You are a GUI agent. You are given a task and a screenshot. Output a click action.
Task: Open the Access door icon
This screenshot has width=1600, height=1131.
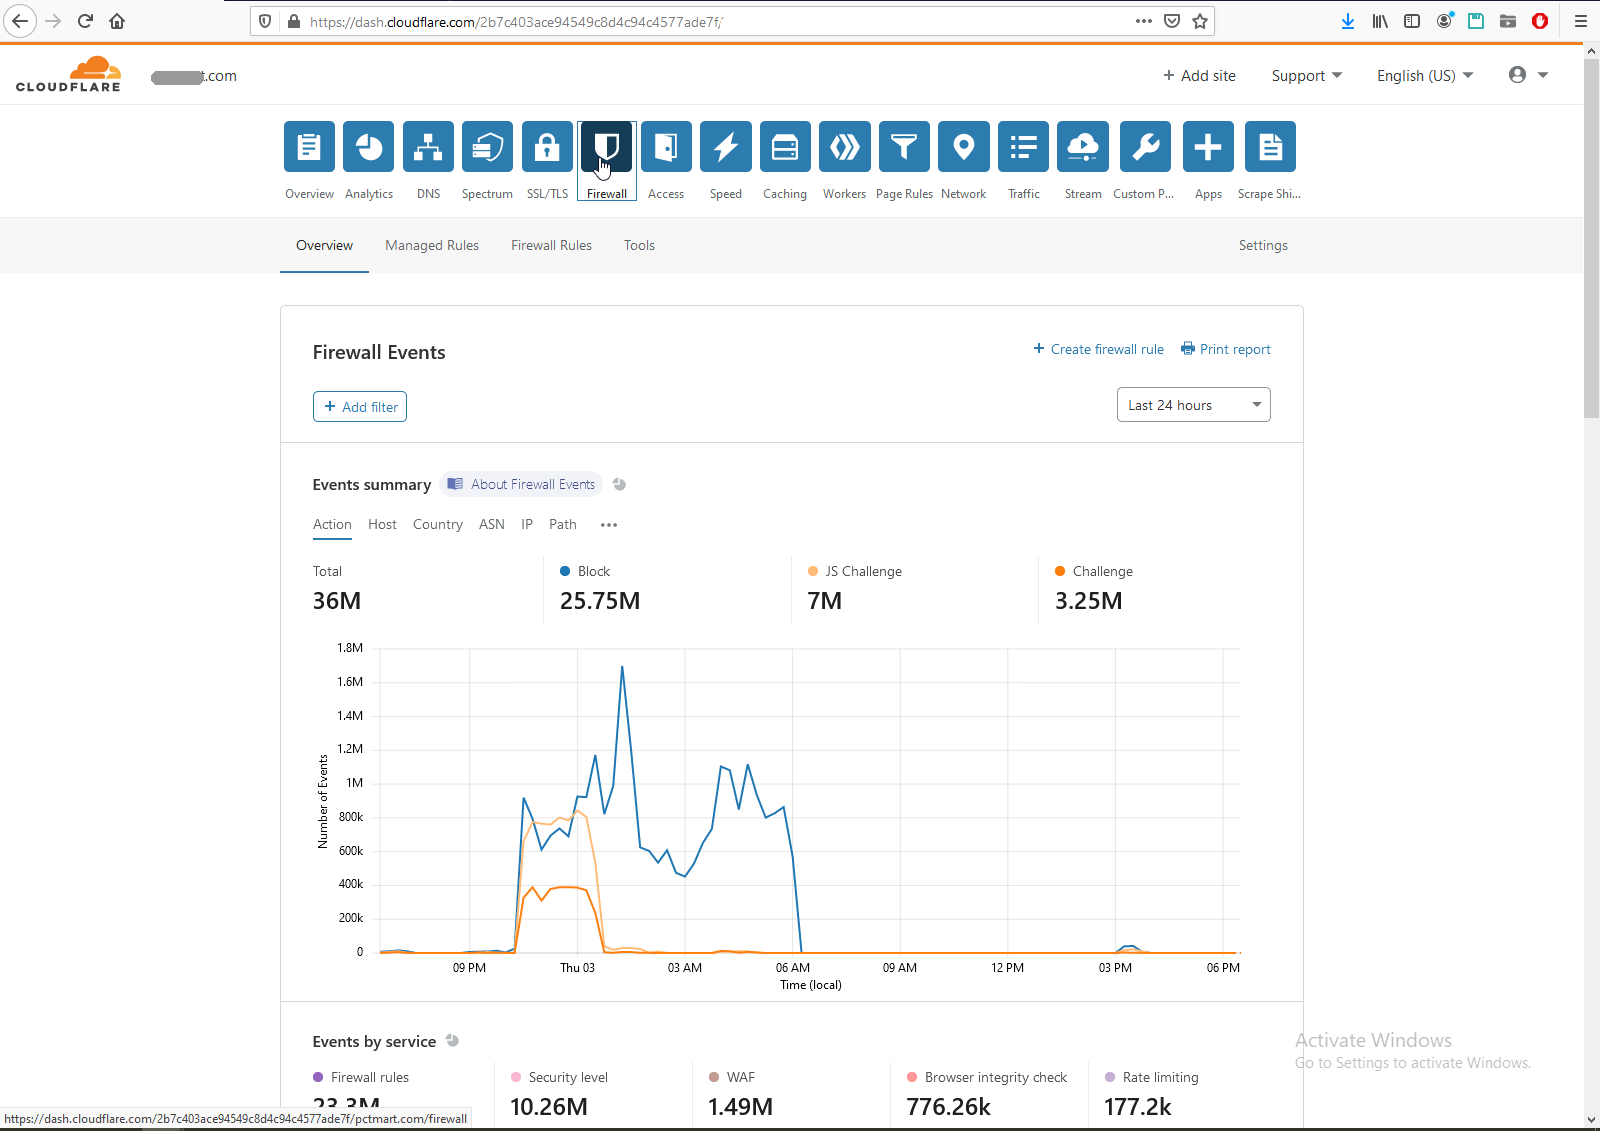click(x=666, y=147)
